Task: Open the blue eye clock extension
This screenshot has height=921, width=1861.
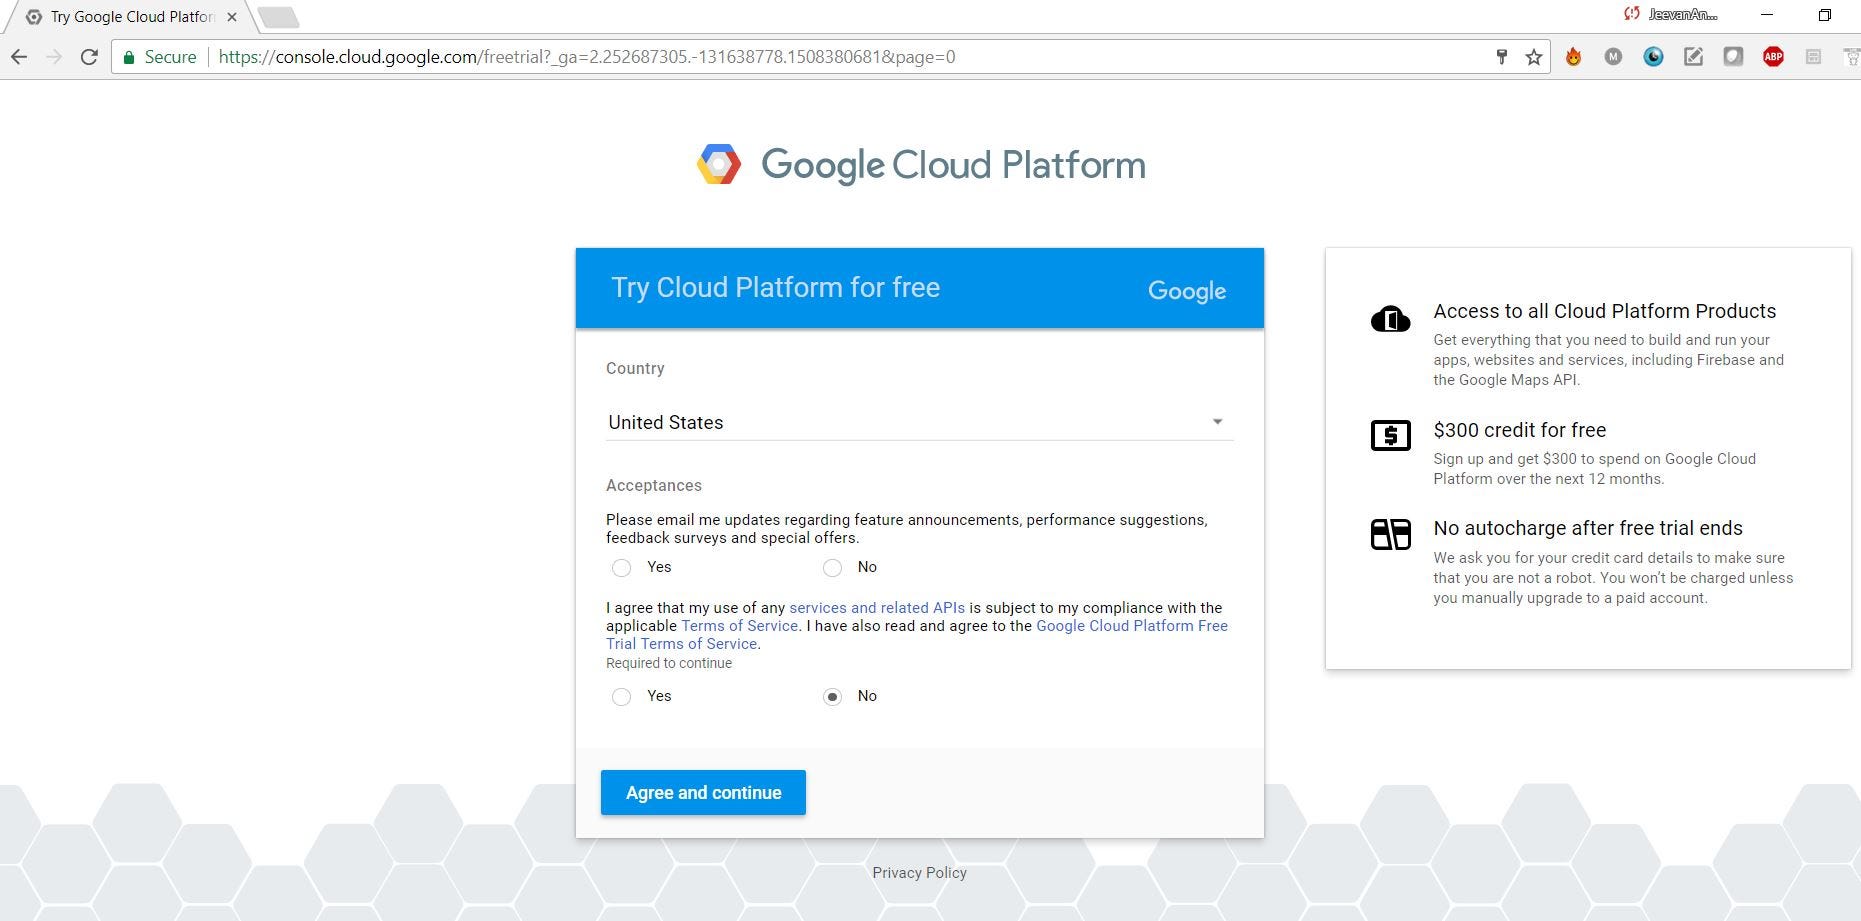Action: pos(1653,57)
